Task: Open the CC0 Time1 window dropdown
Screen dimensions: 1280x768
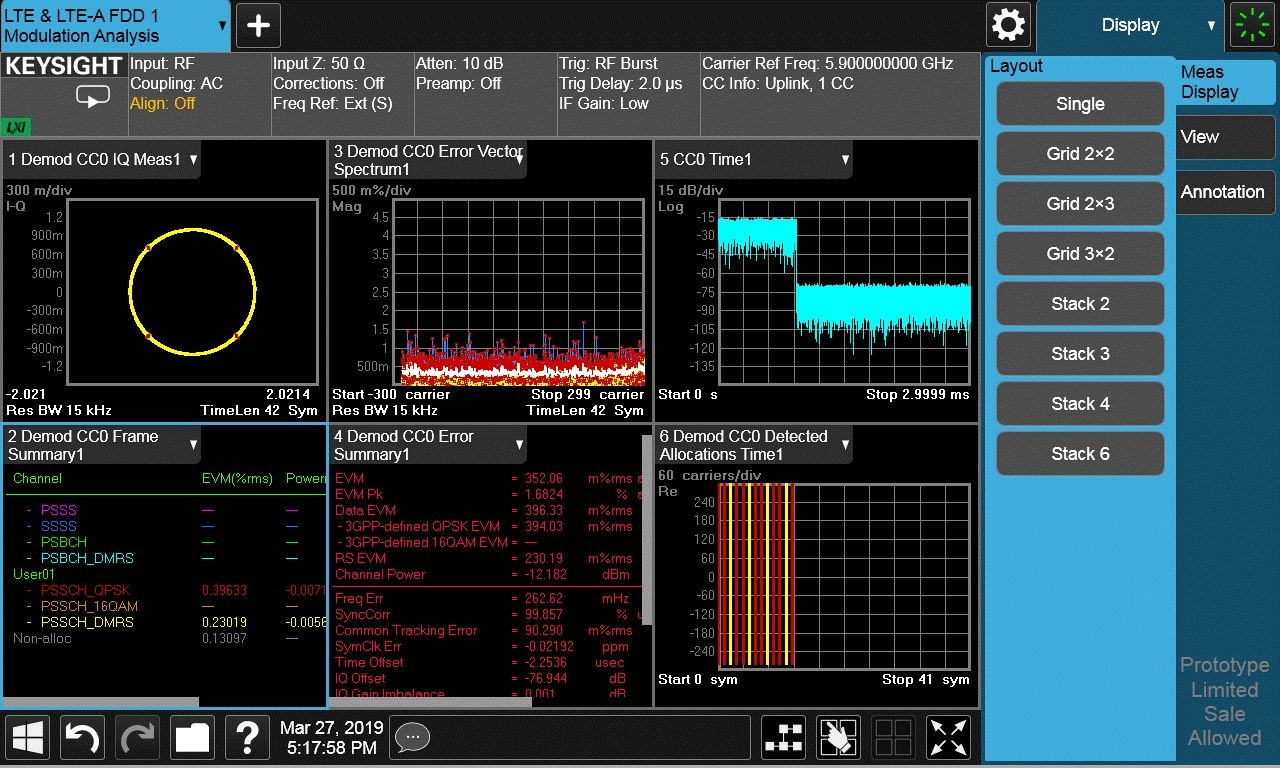Action: click(845, 159)
